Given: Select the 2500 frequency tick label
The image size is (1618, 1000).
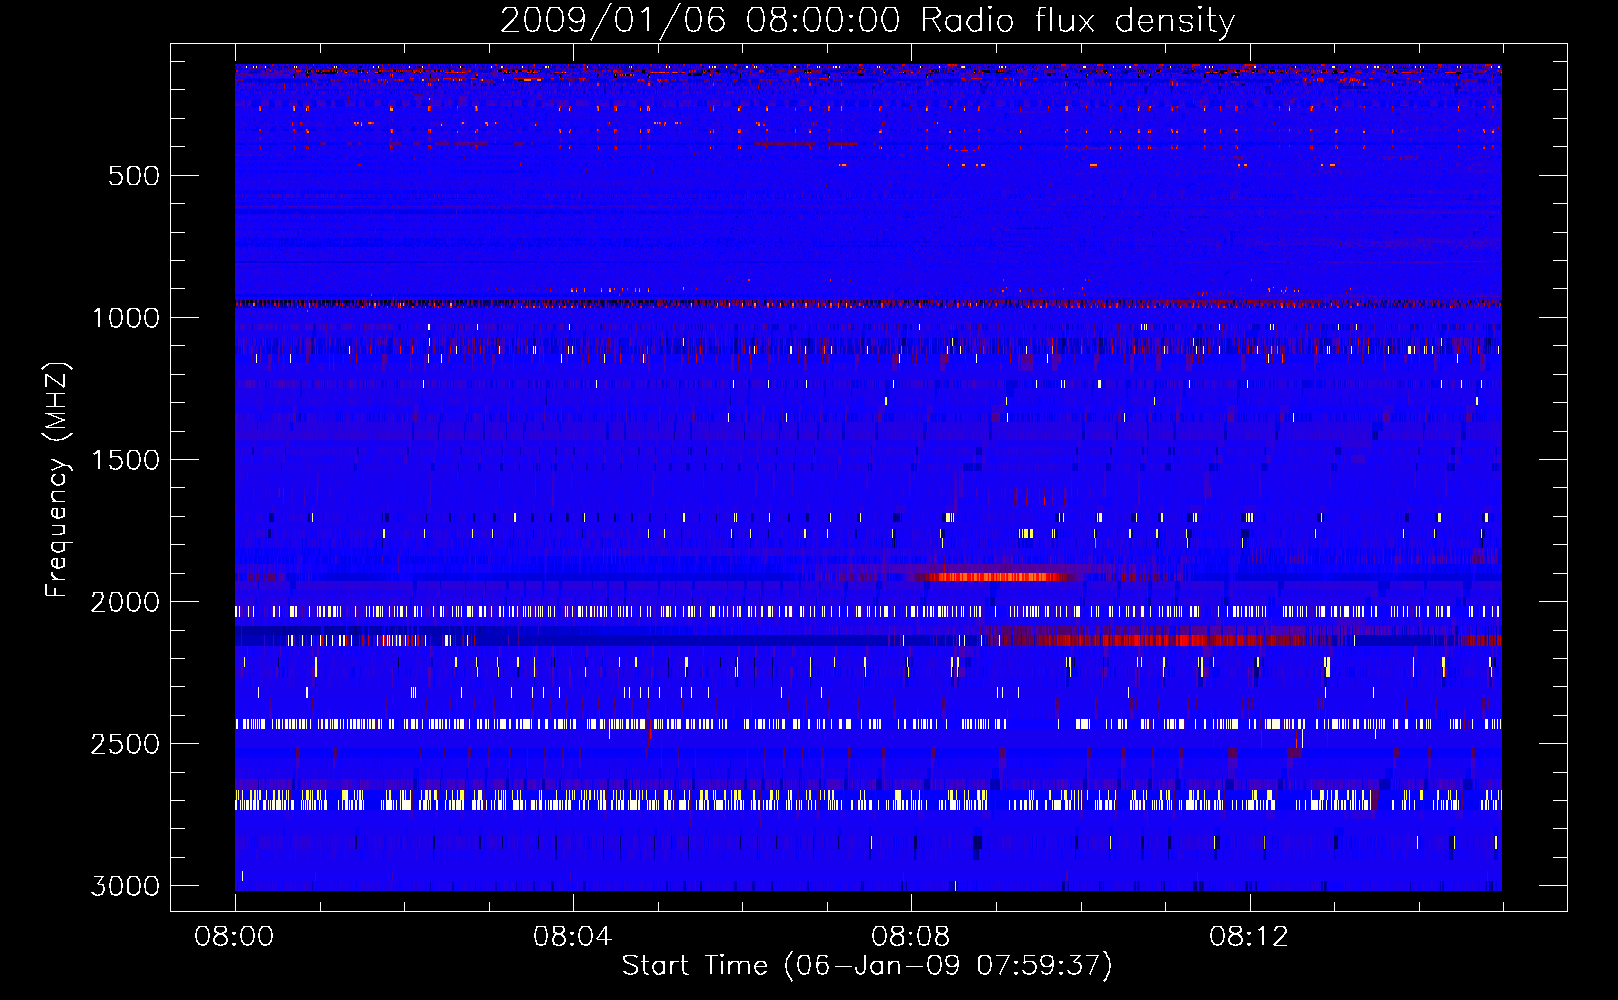Looking at the screenshot, I should point(125,744).
